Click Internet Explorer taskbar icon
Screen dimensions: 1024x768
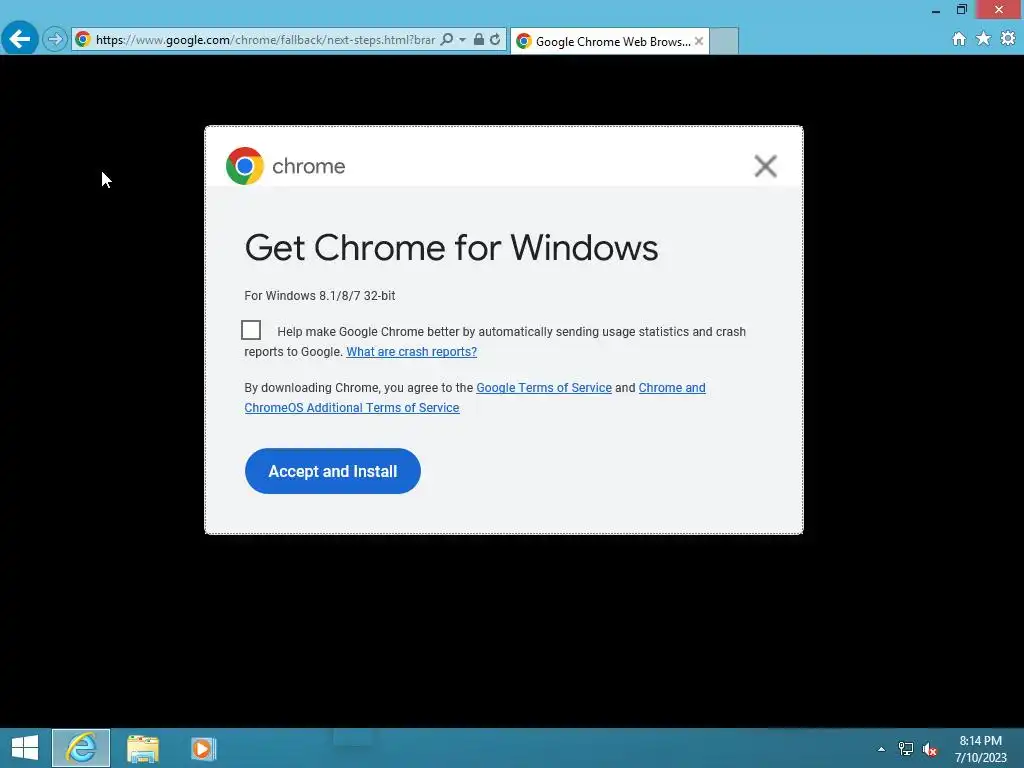(81, 748)
